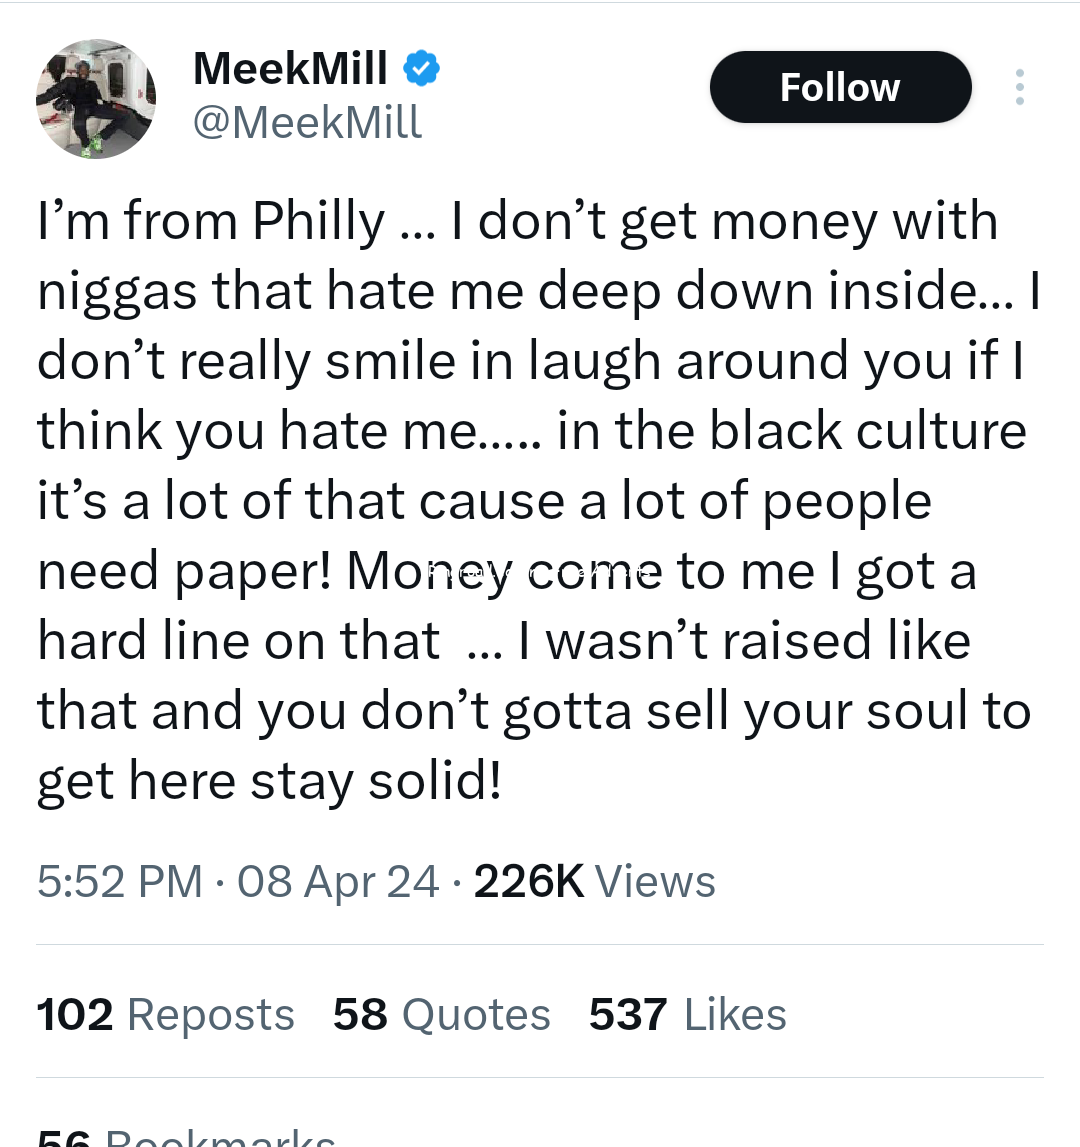Click the 5:52 PM timestamp
1080x1147 pixels.
[x=119, y=882]
